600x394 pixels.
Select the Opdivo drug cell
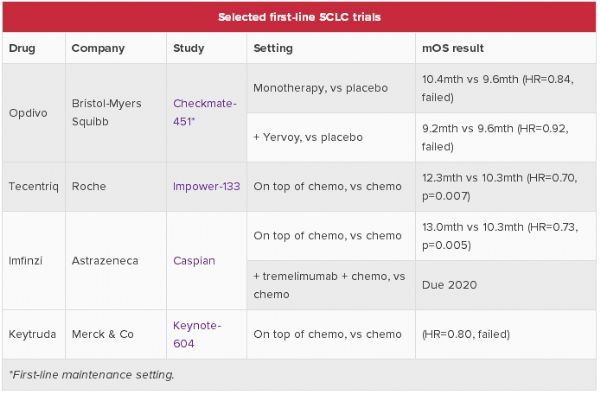pyautogui.click(x=34, y=113)
